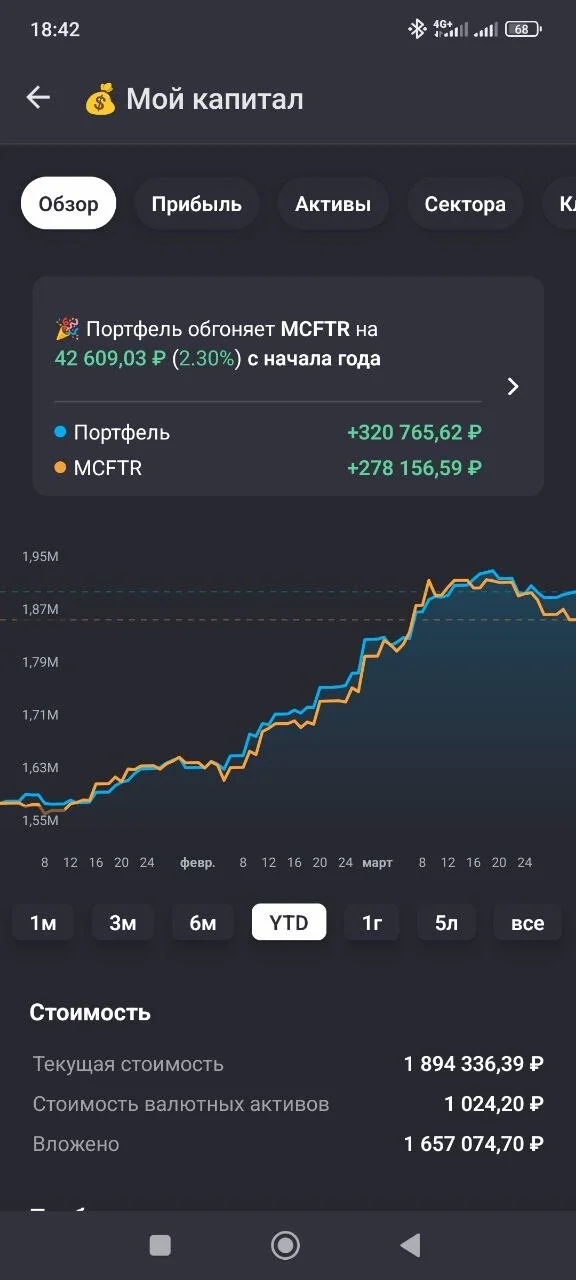
Task: Tap the Android back triangle button
Action: coord(410,1245)
